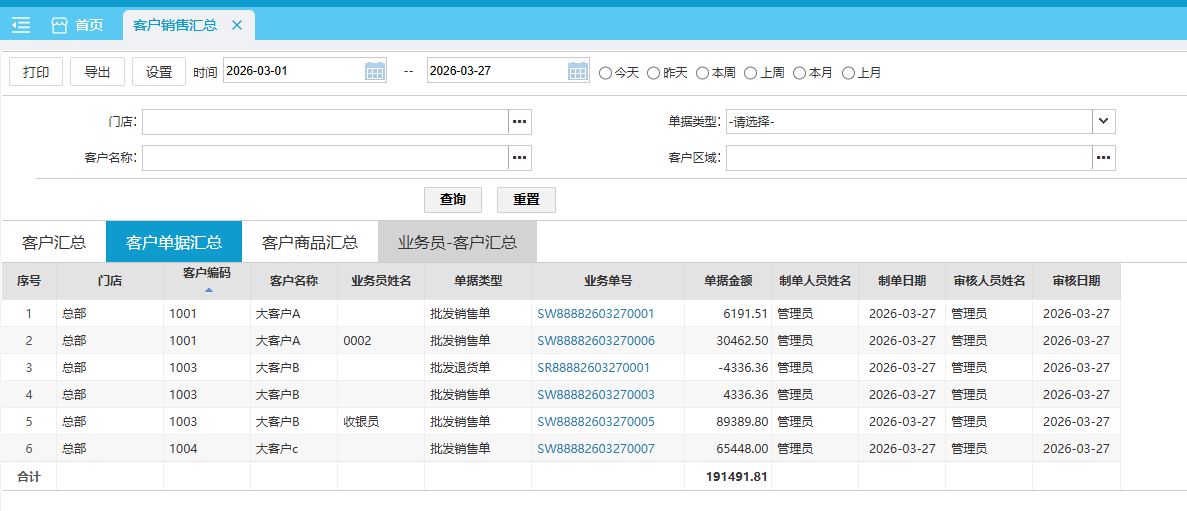Collapse the sidebar menu icon
This screenshot has width=1187, height=511.
pyautogui.click(x=21, y=25)
